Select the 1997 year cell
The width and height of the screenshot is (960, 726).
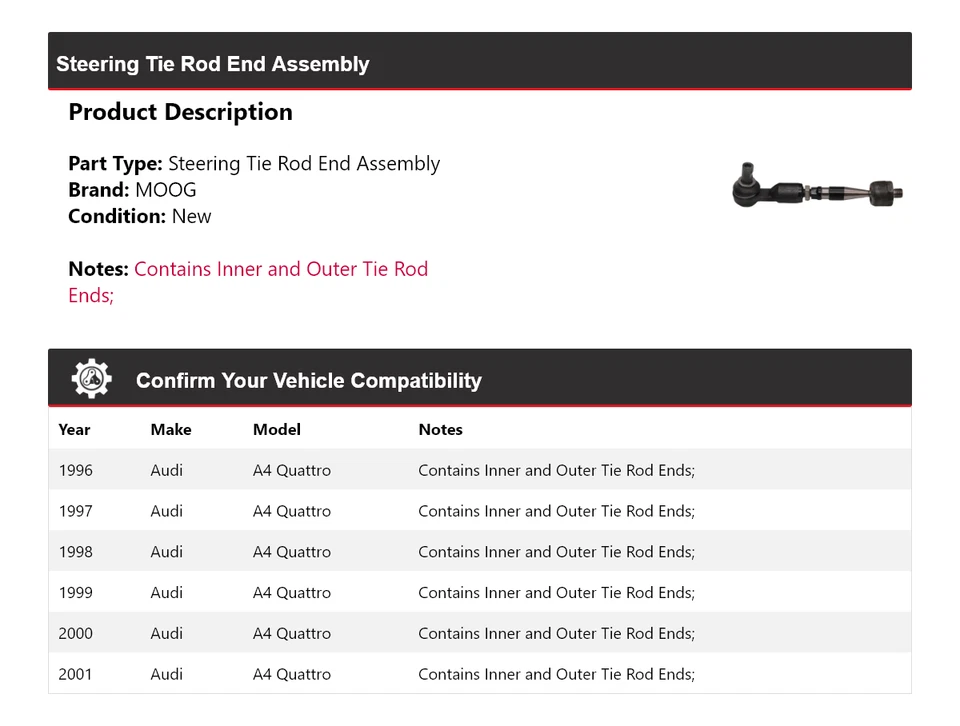pyautogui.click(x=75, y=511)
